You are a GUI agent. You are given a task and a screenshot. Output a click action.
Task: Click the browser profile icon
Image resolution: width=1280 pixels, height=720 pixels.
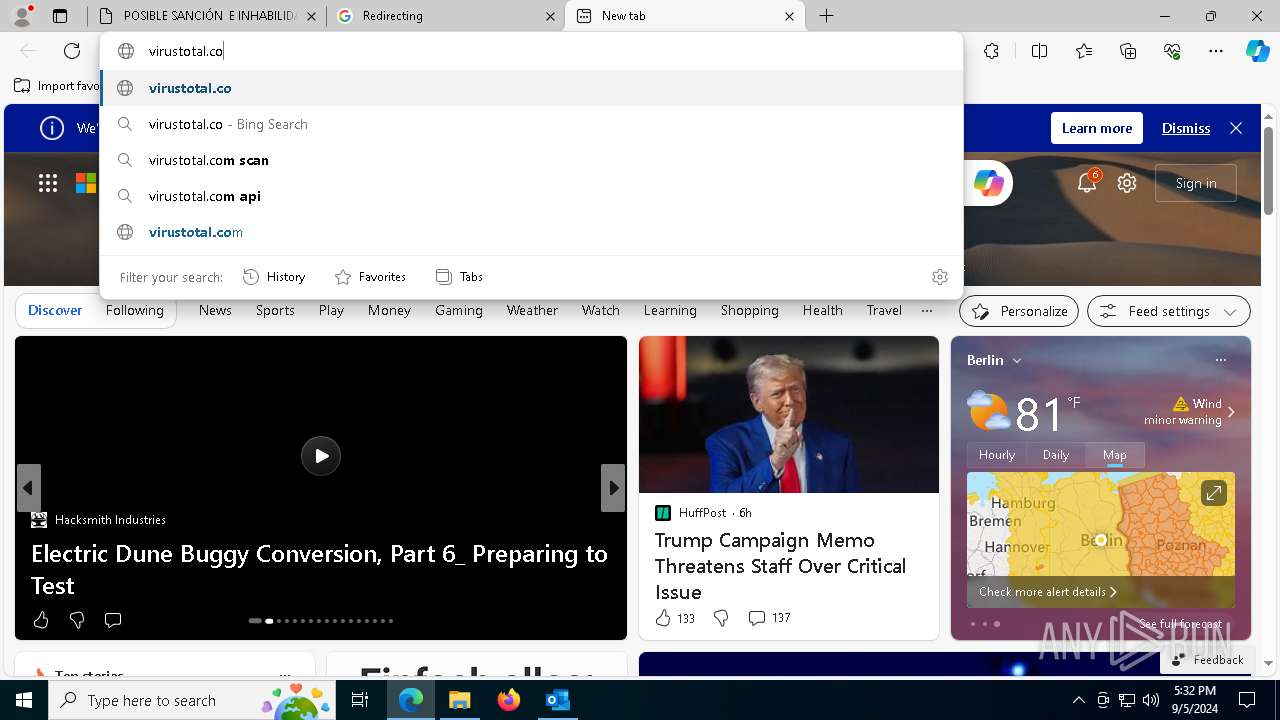coord(22,16)
